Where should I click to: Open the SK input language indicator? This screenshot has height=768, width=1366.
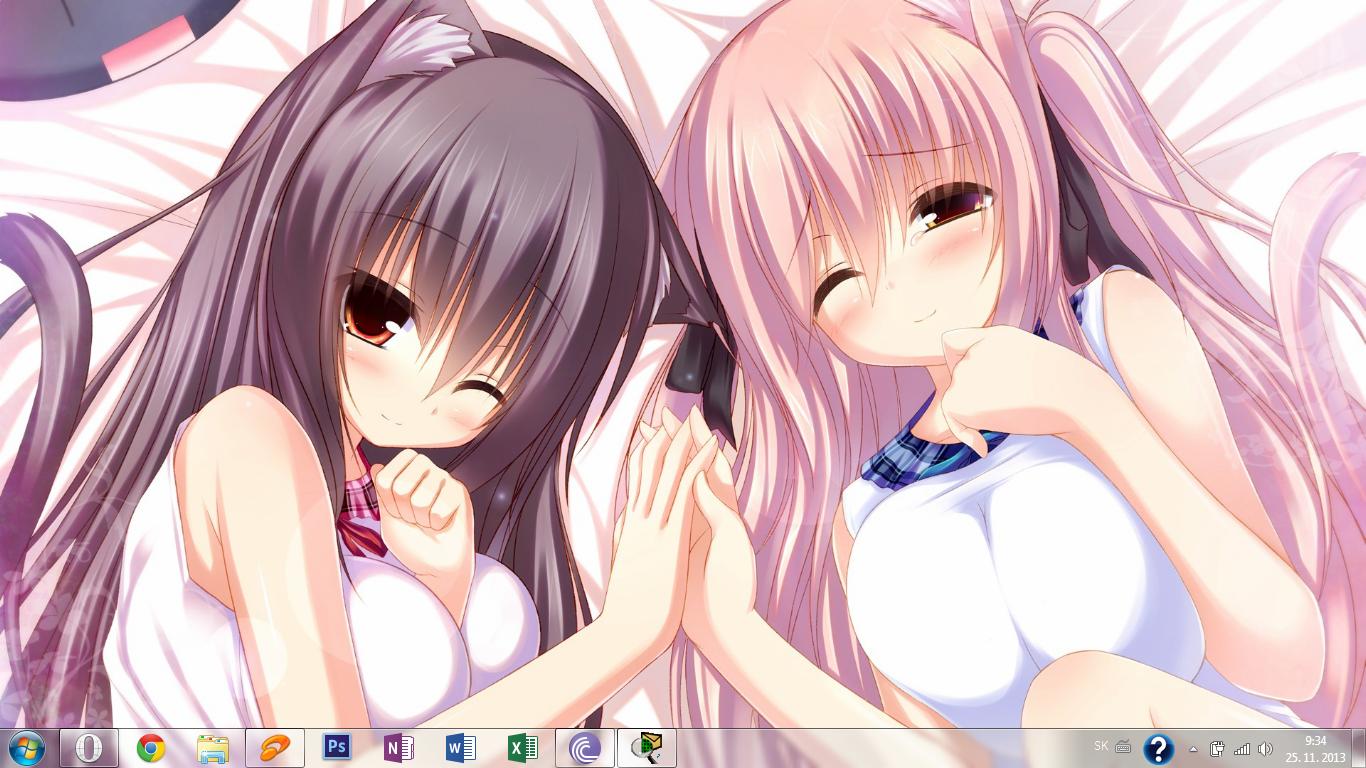point(1101,746)
